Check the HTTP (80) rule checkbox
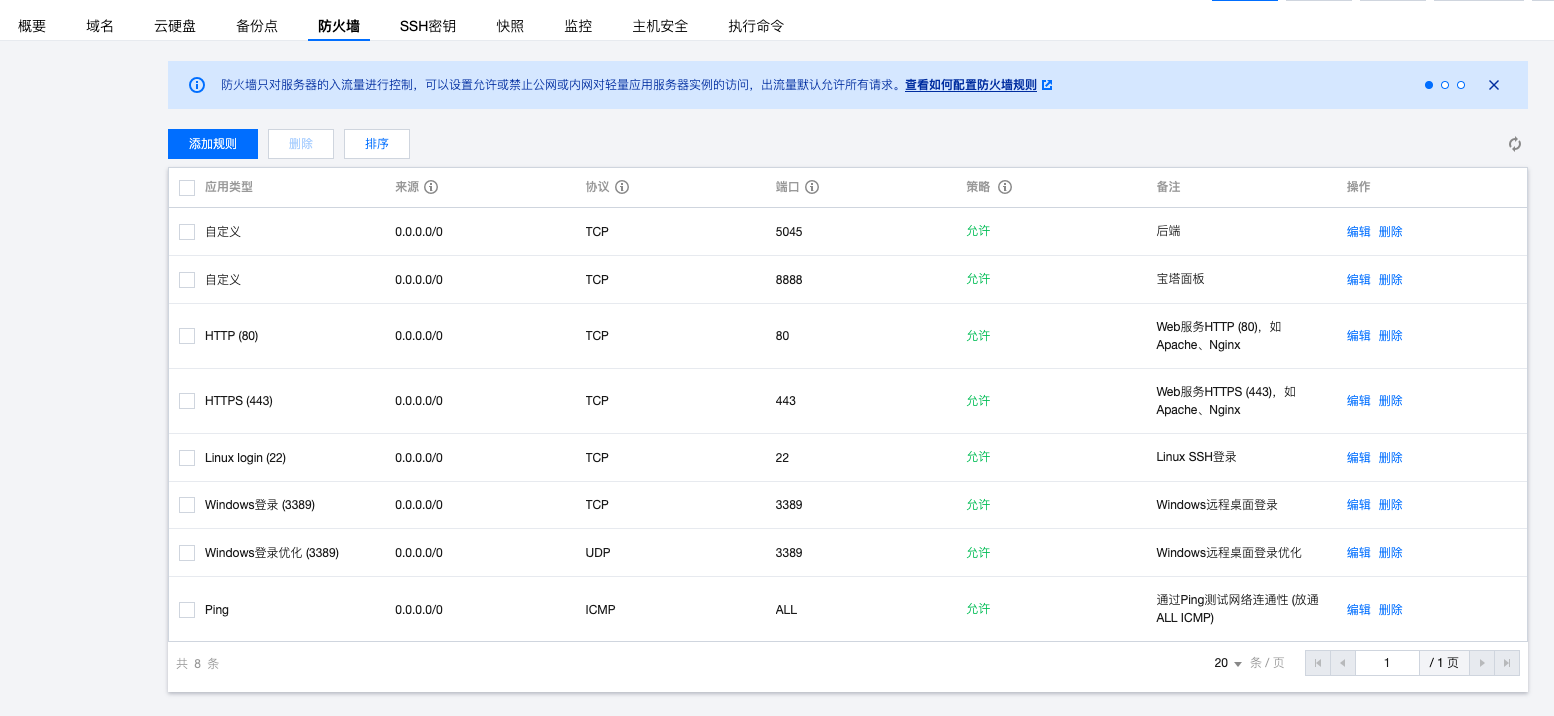The height and width of the screenshot is (716, 1554). point(186,335)
